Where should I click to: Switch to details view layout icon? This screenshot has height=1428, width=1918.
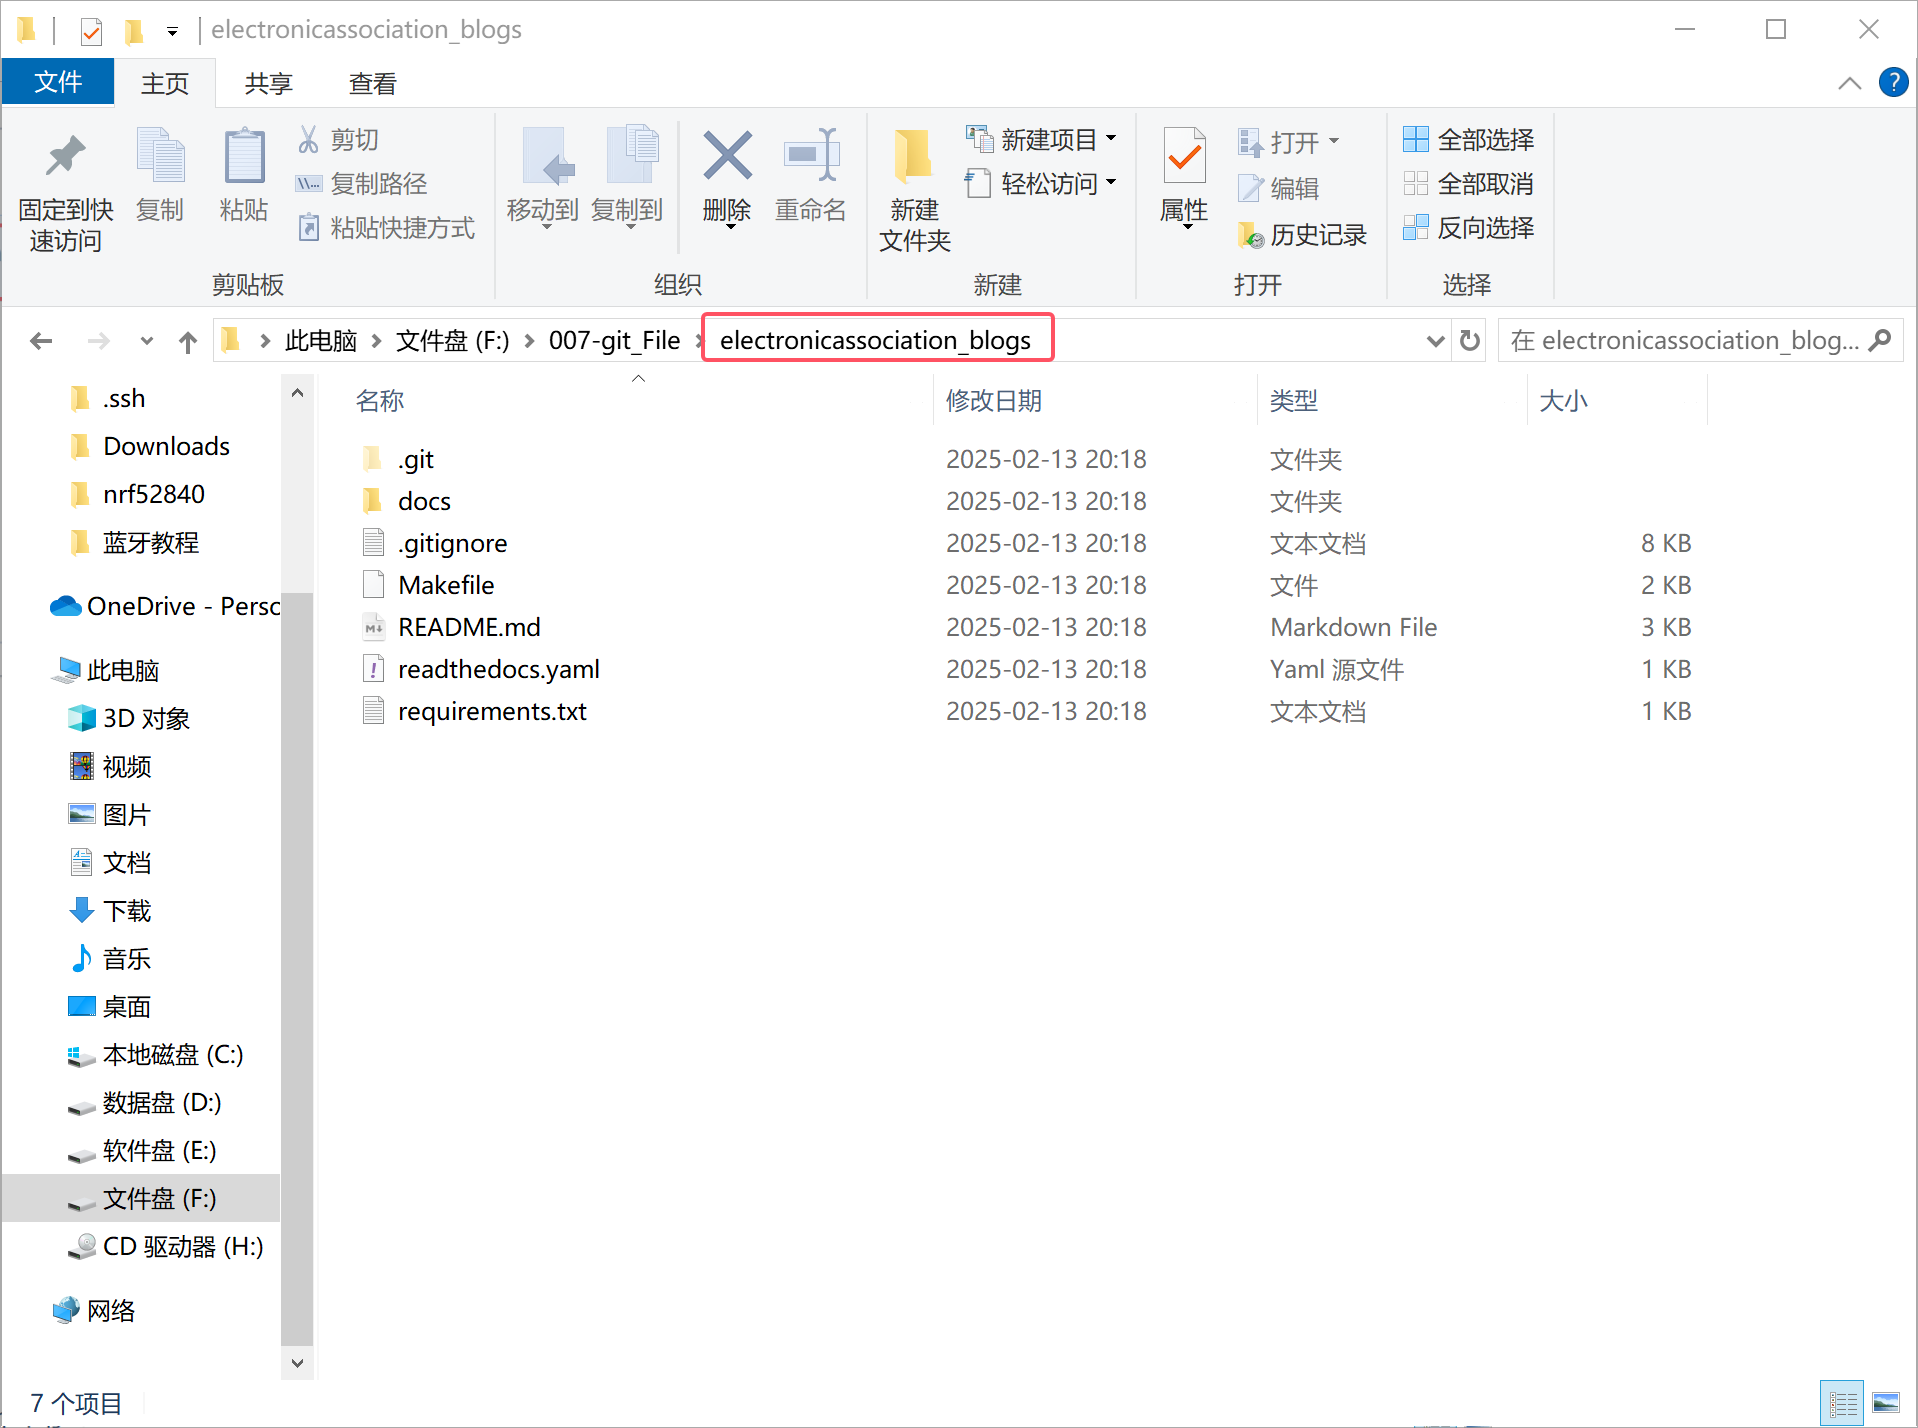coord(1842,1404)
